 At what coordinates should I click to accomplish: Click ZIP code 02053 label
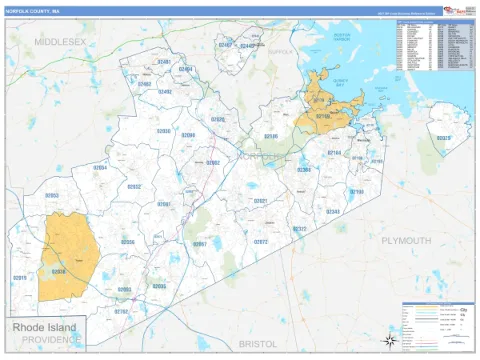click(52, 195)
